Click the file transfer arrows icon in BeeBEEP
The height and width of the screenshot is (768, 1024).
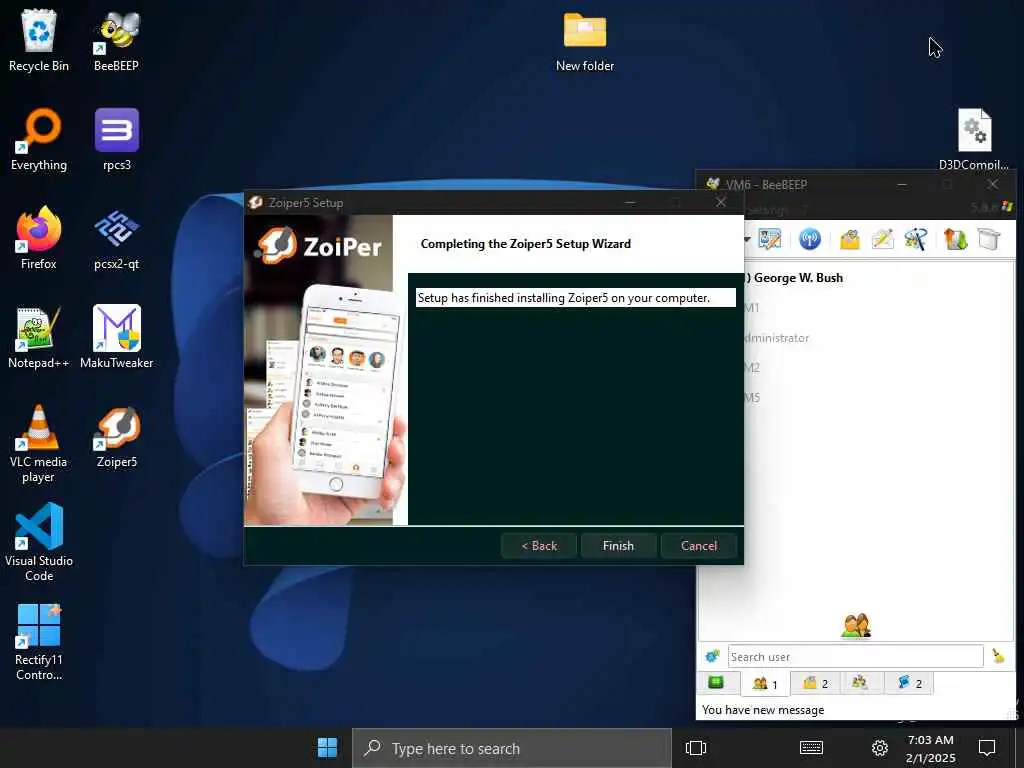tap(955, 239)
